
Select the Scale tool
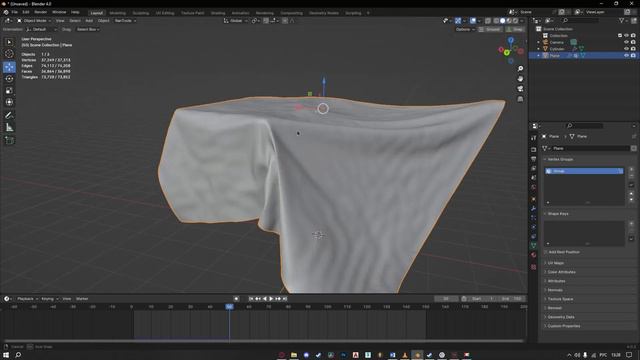coord(9,91)
